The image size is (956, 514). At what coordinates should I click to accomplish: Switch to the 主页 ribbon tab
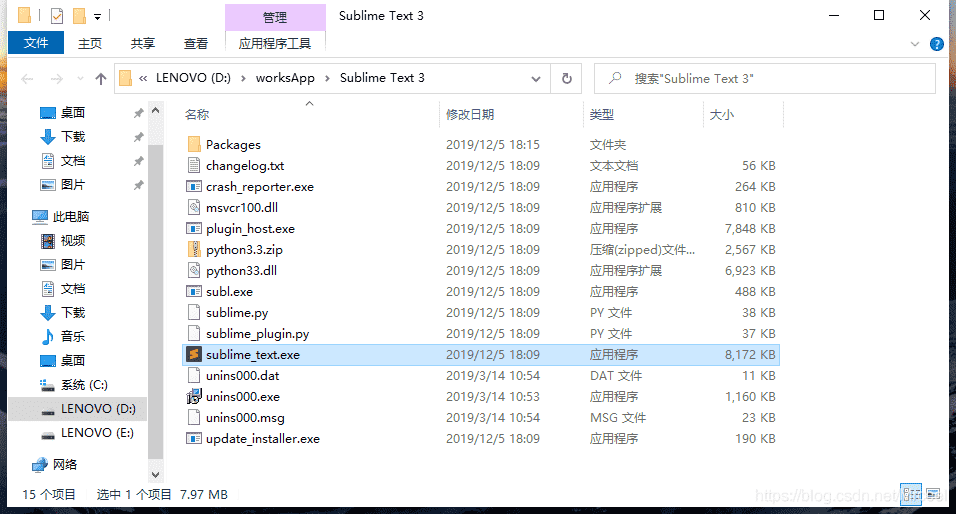(90, 43)
